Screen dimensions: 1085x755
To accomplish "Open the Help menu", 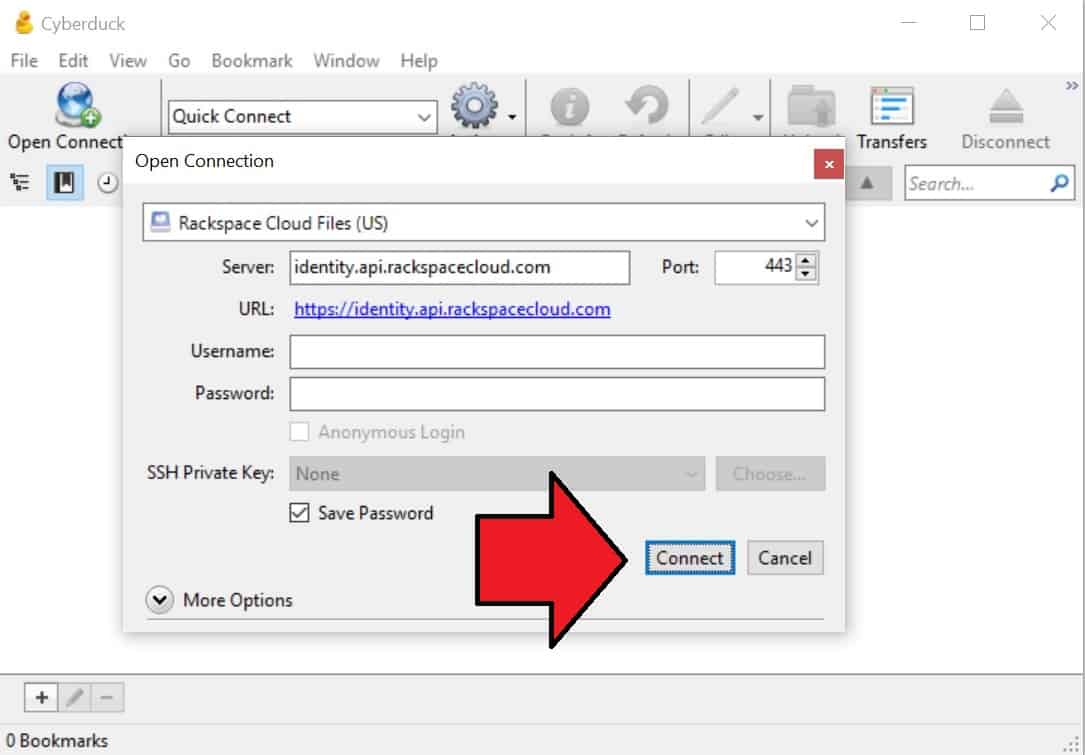I will pos(419,61).
